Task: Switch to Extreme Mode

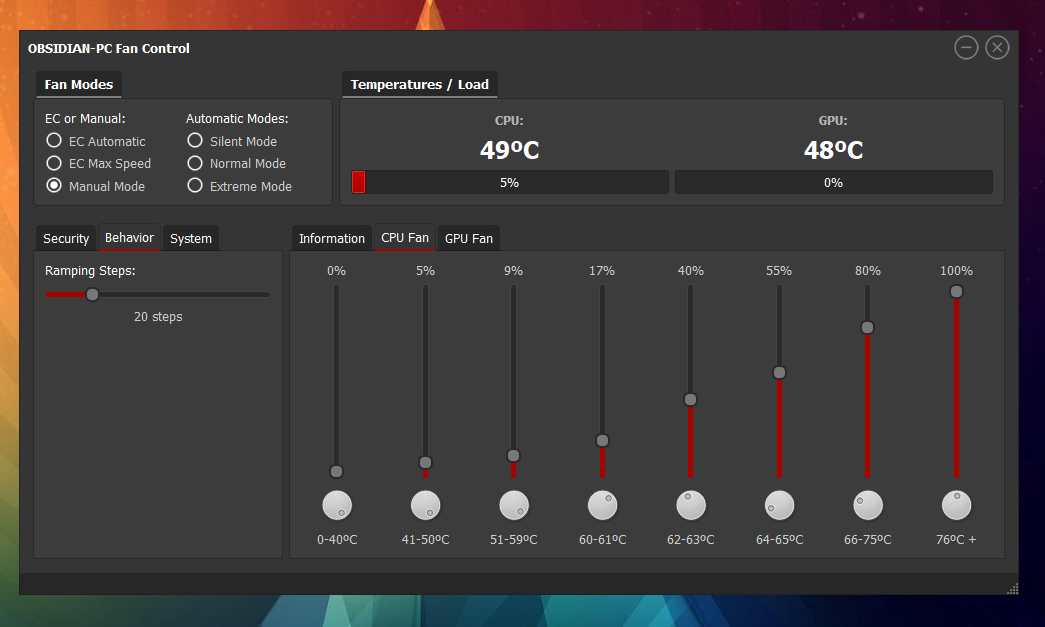Action: coord(195,186)
